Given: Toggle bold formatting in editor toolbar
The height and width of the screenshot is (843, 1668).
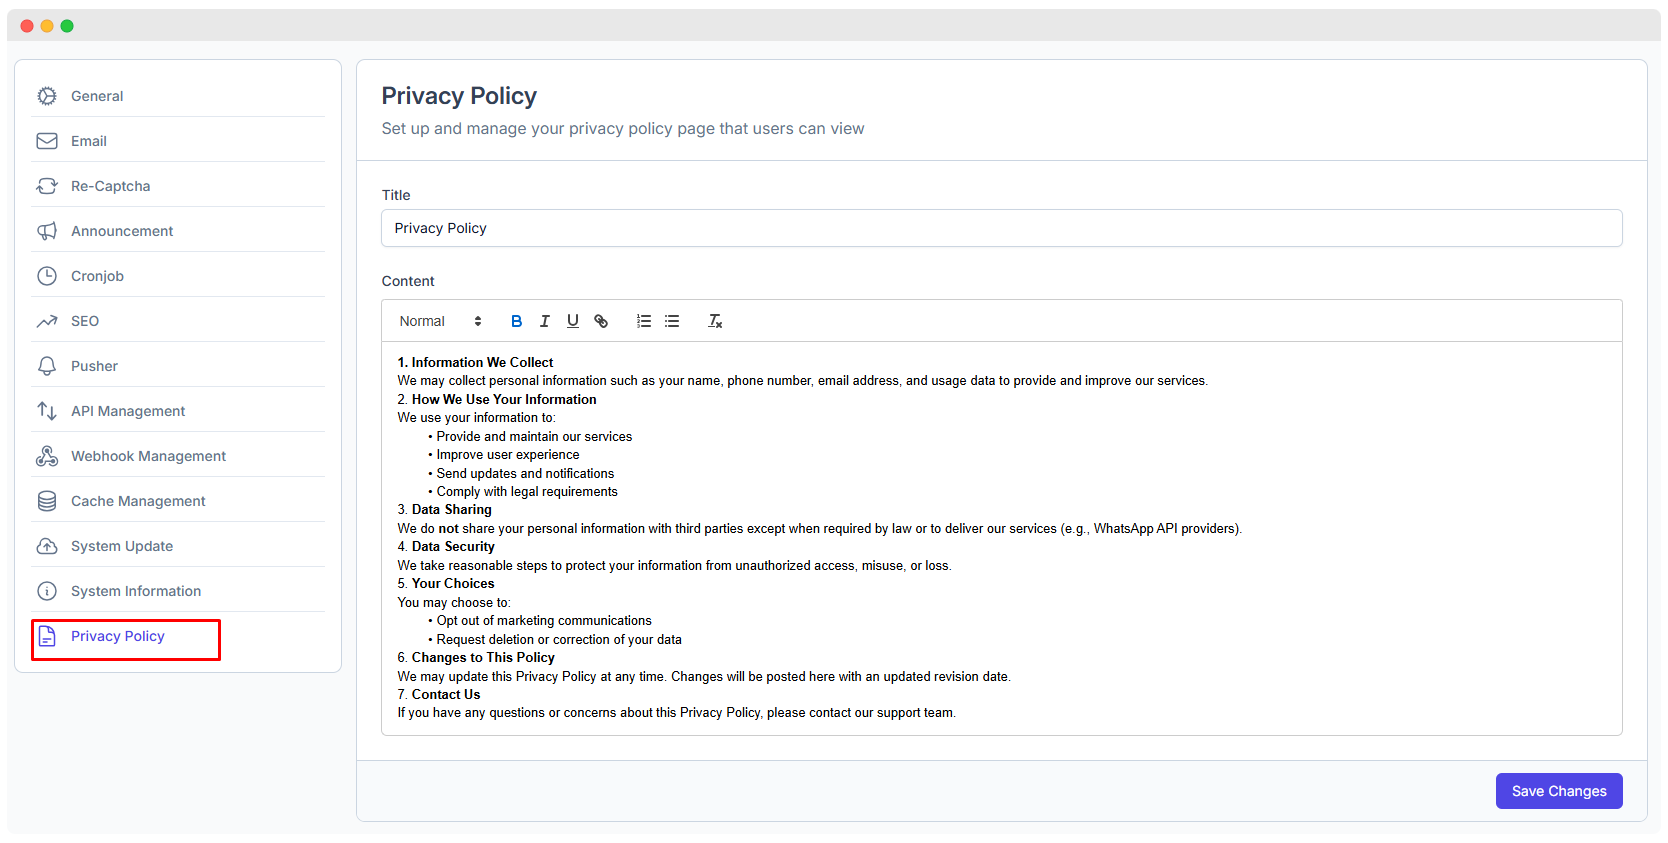Looking at the screenshot, I should click(x=516, y=321).
